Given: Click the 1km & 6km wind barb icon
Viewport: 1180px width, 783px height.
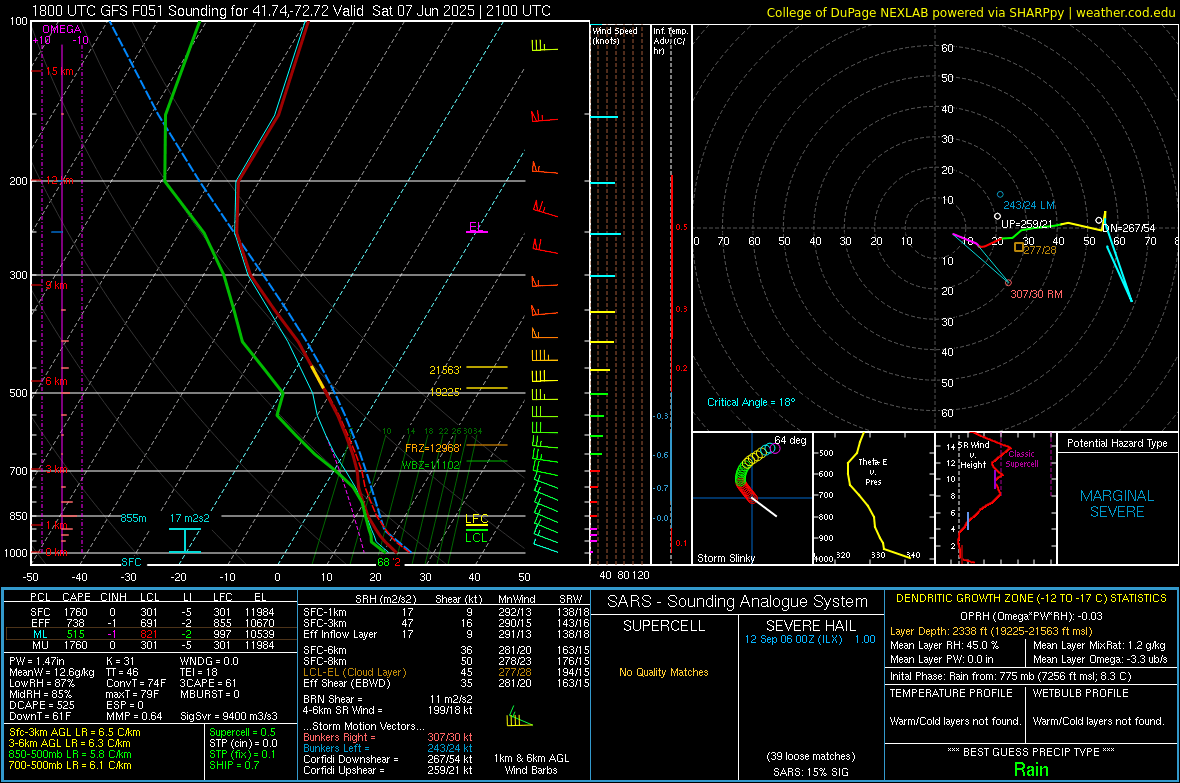Looking at the screenshot, I should click(519, 717).
